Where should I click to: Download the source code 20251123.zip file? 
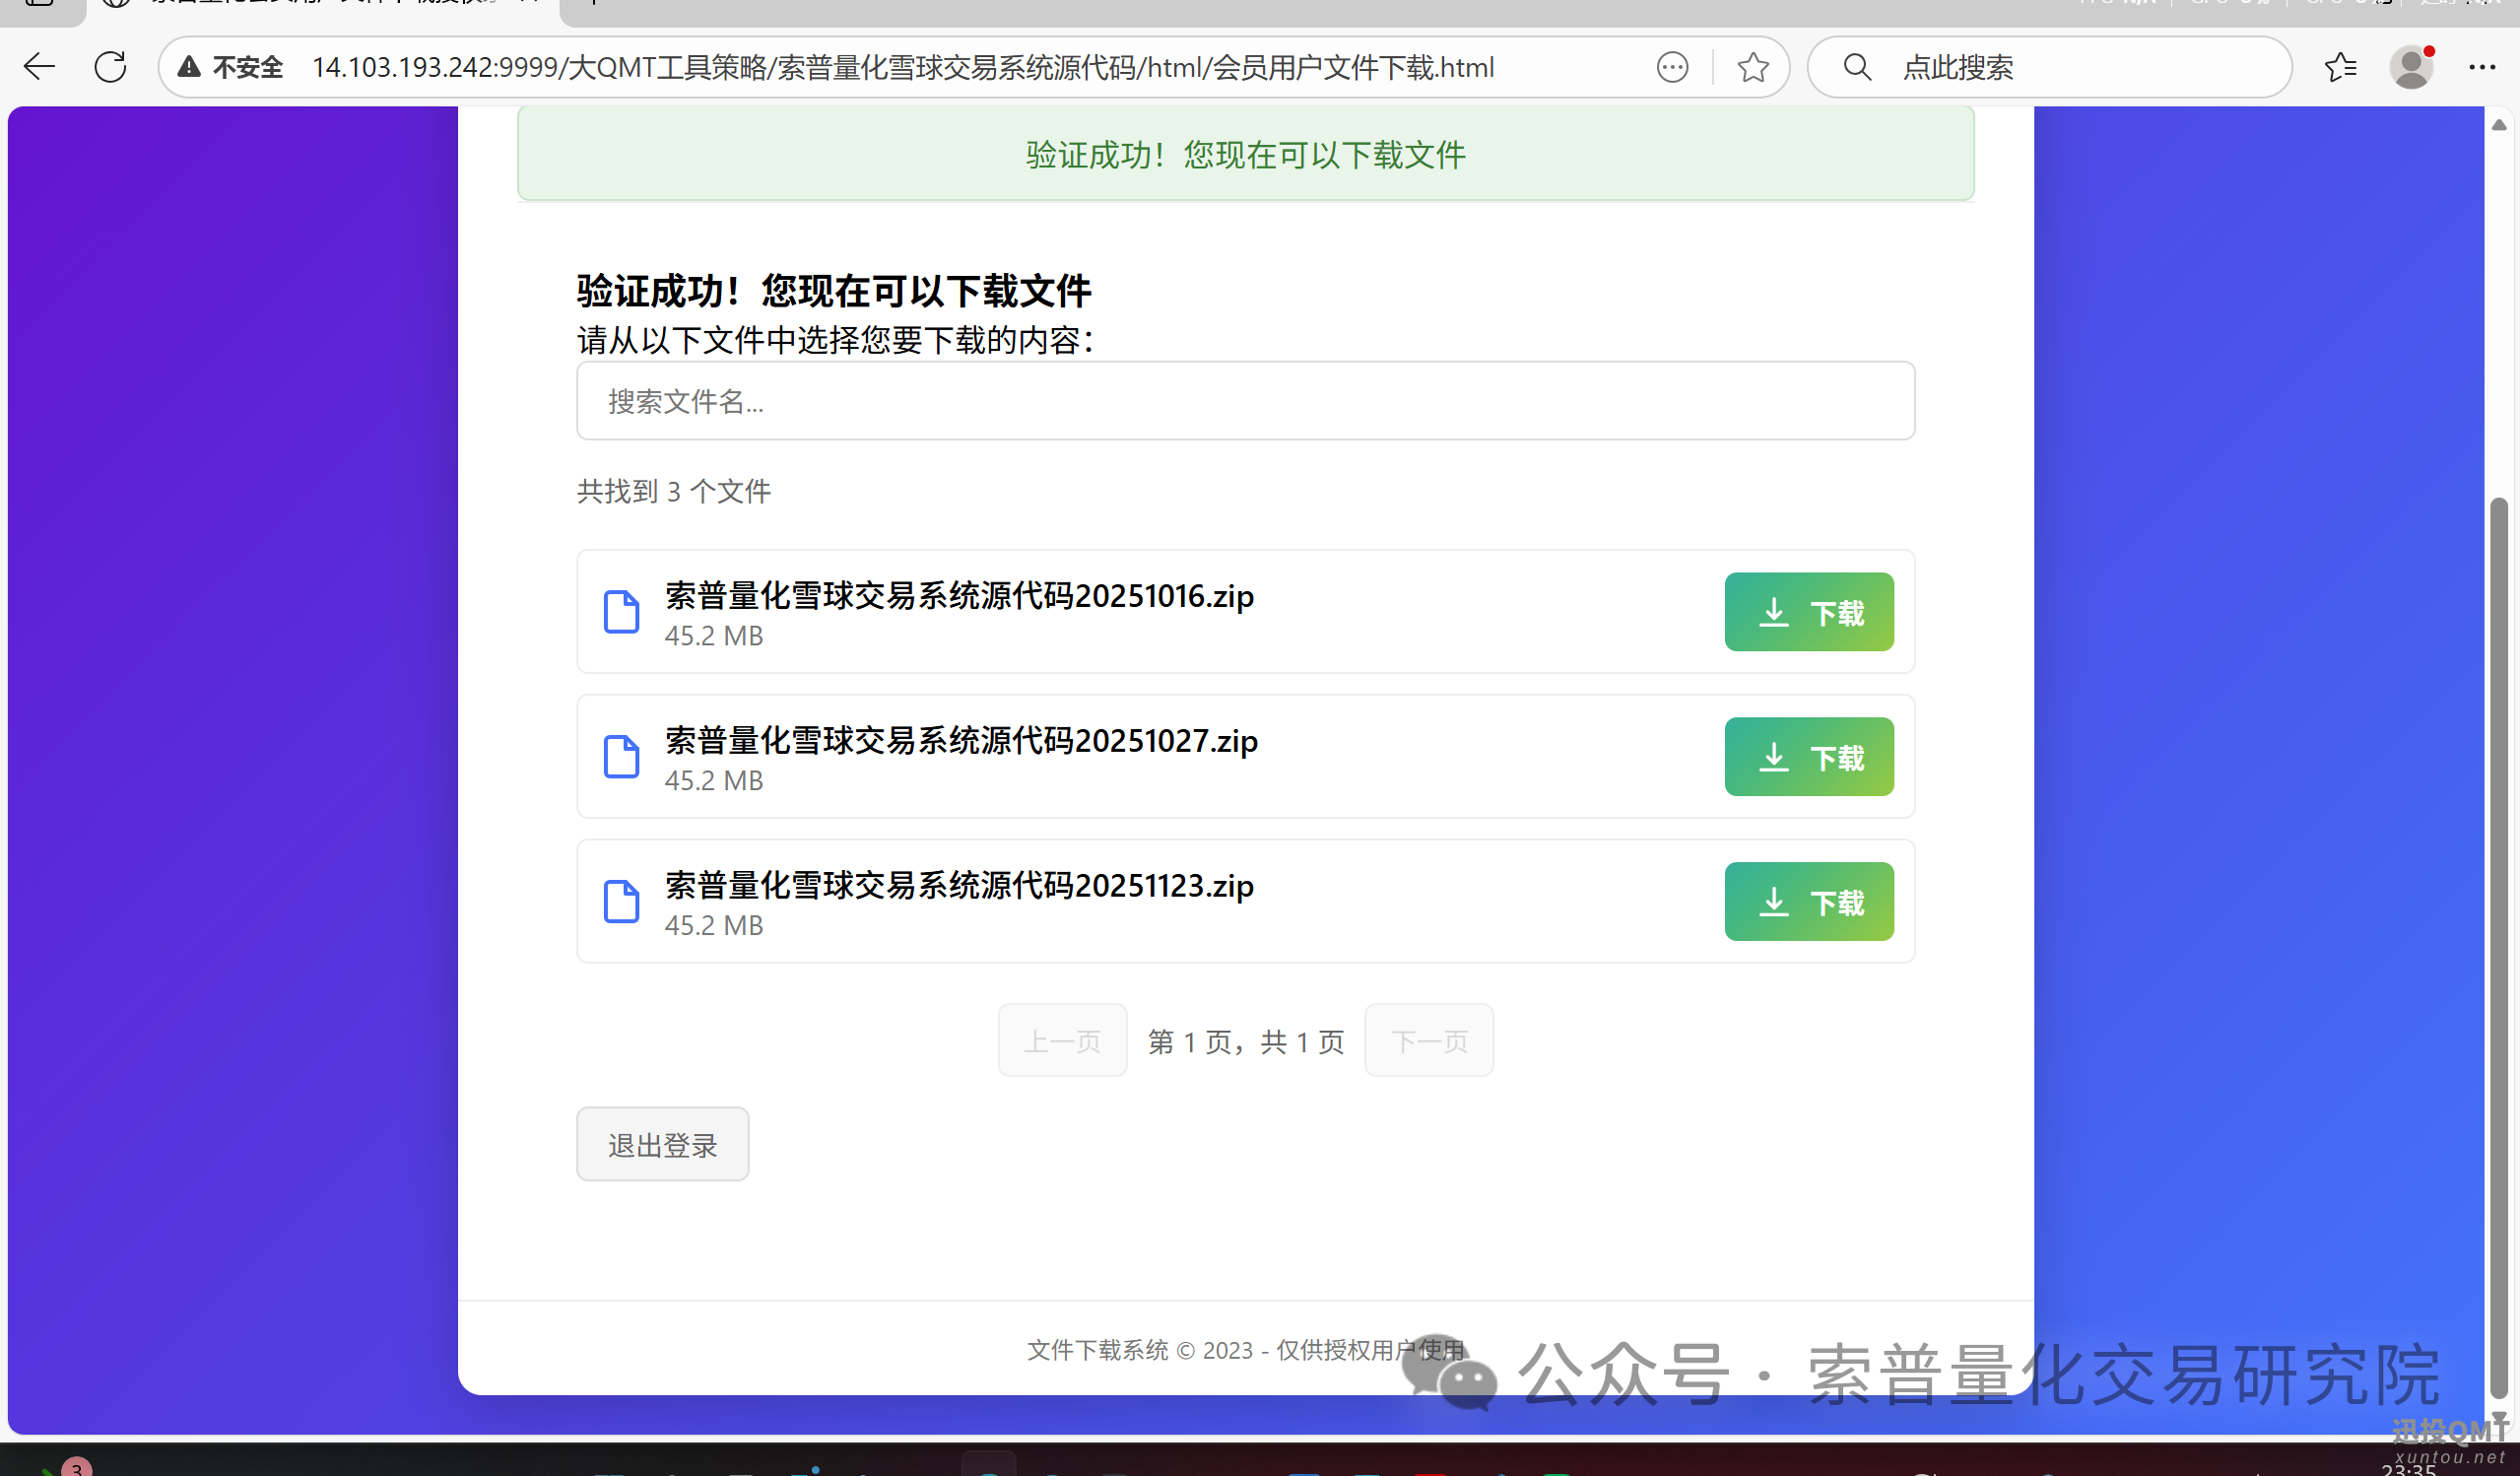click(x=1808, y=901)
